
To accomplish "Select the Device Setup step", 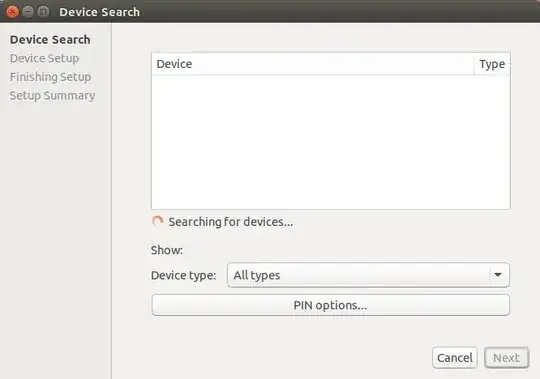I will [x=44, y=58].
